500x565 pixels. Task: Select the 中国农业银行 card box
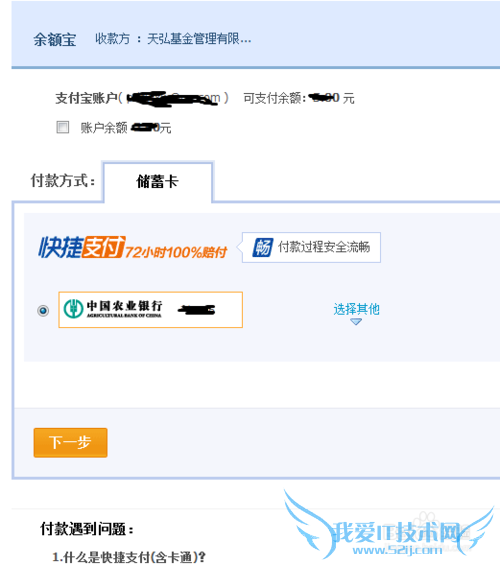(151, 310)
